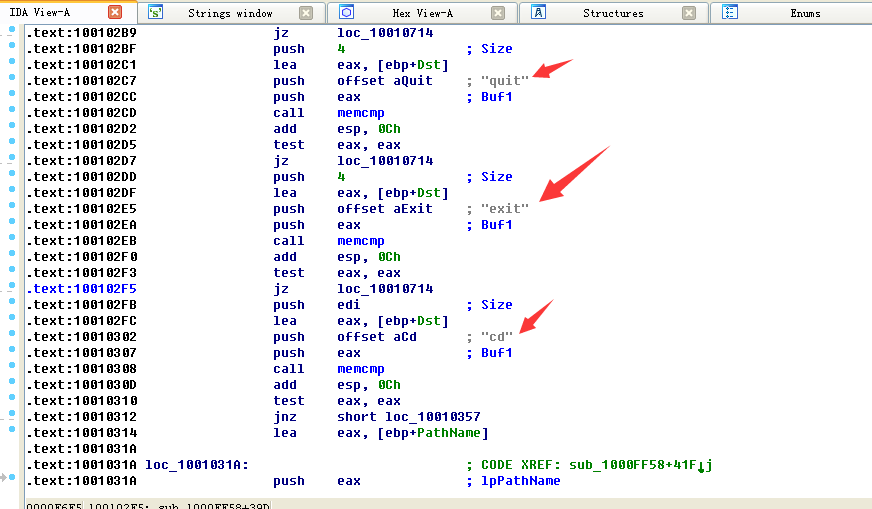Viewport: 872px width, 509px height.
Task: Click memcmp call at address 10010308
Action: pyautogui.click(x=360, y=369)
